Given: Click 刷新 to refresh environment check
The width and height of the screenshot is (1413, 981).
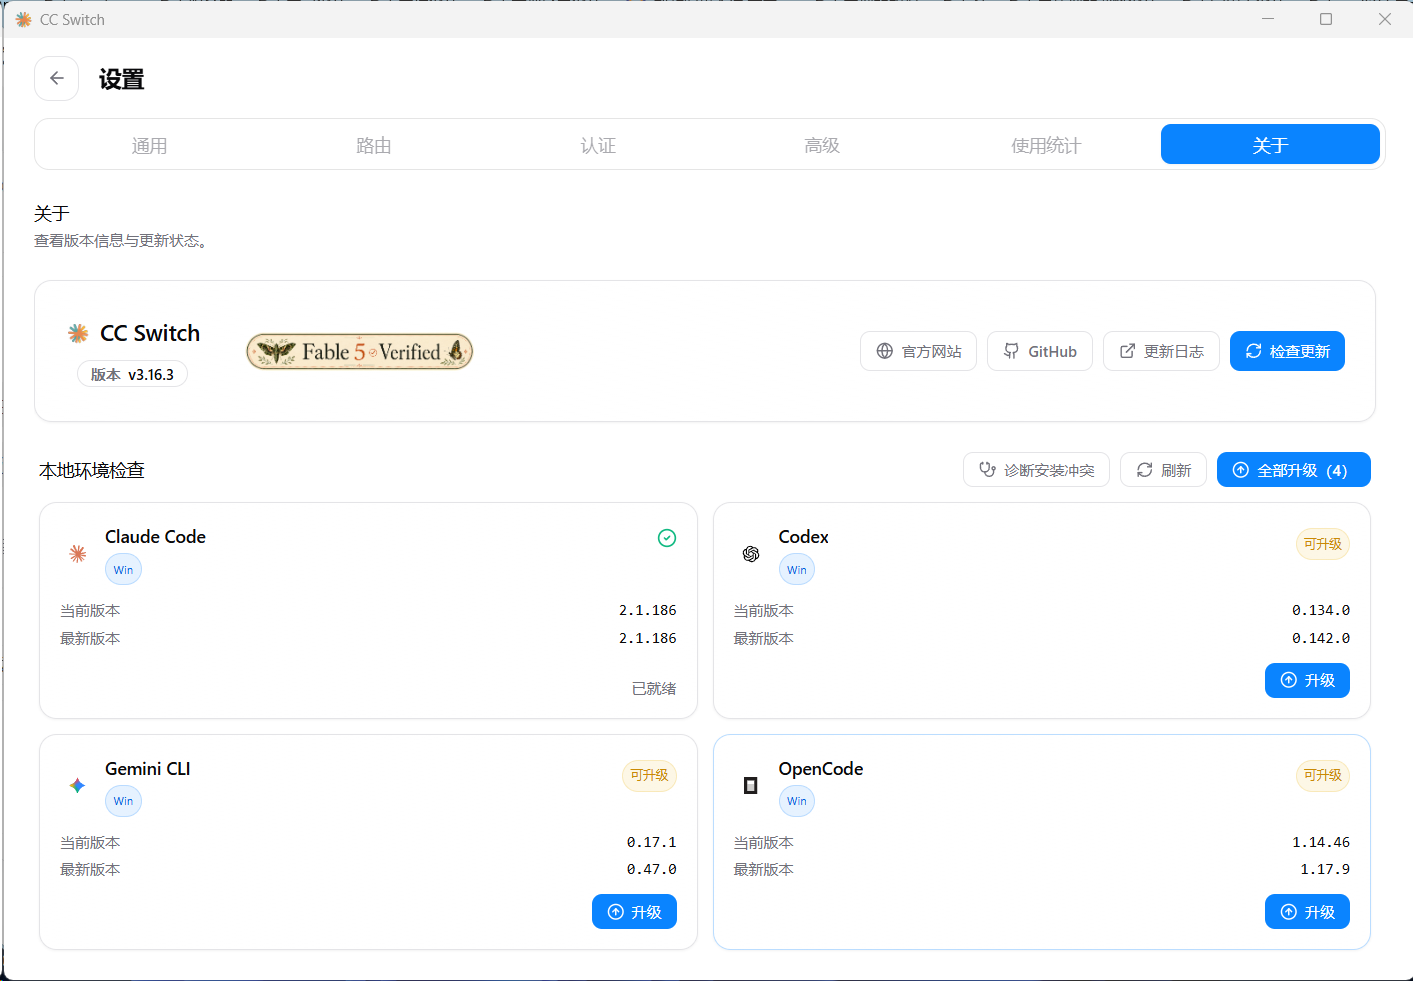Looking at the screenshot, I should [x=1163, y=470].
